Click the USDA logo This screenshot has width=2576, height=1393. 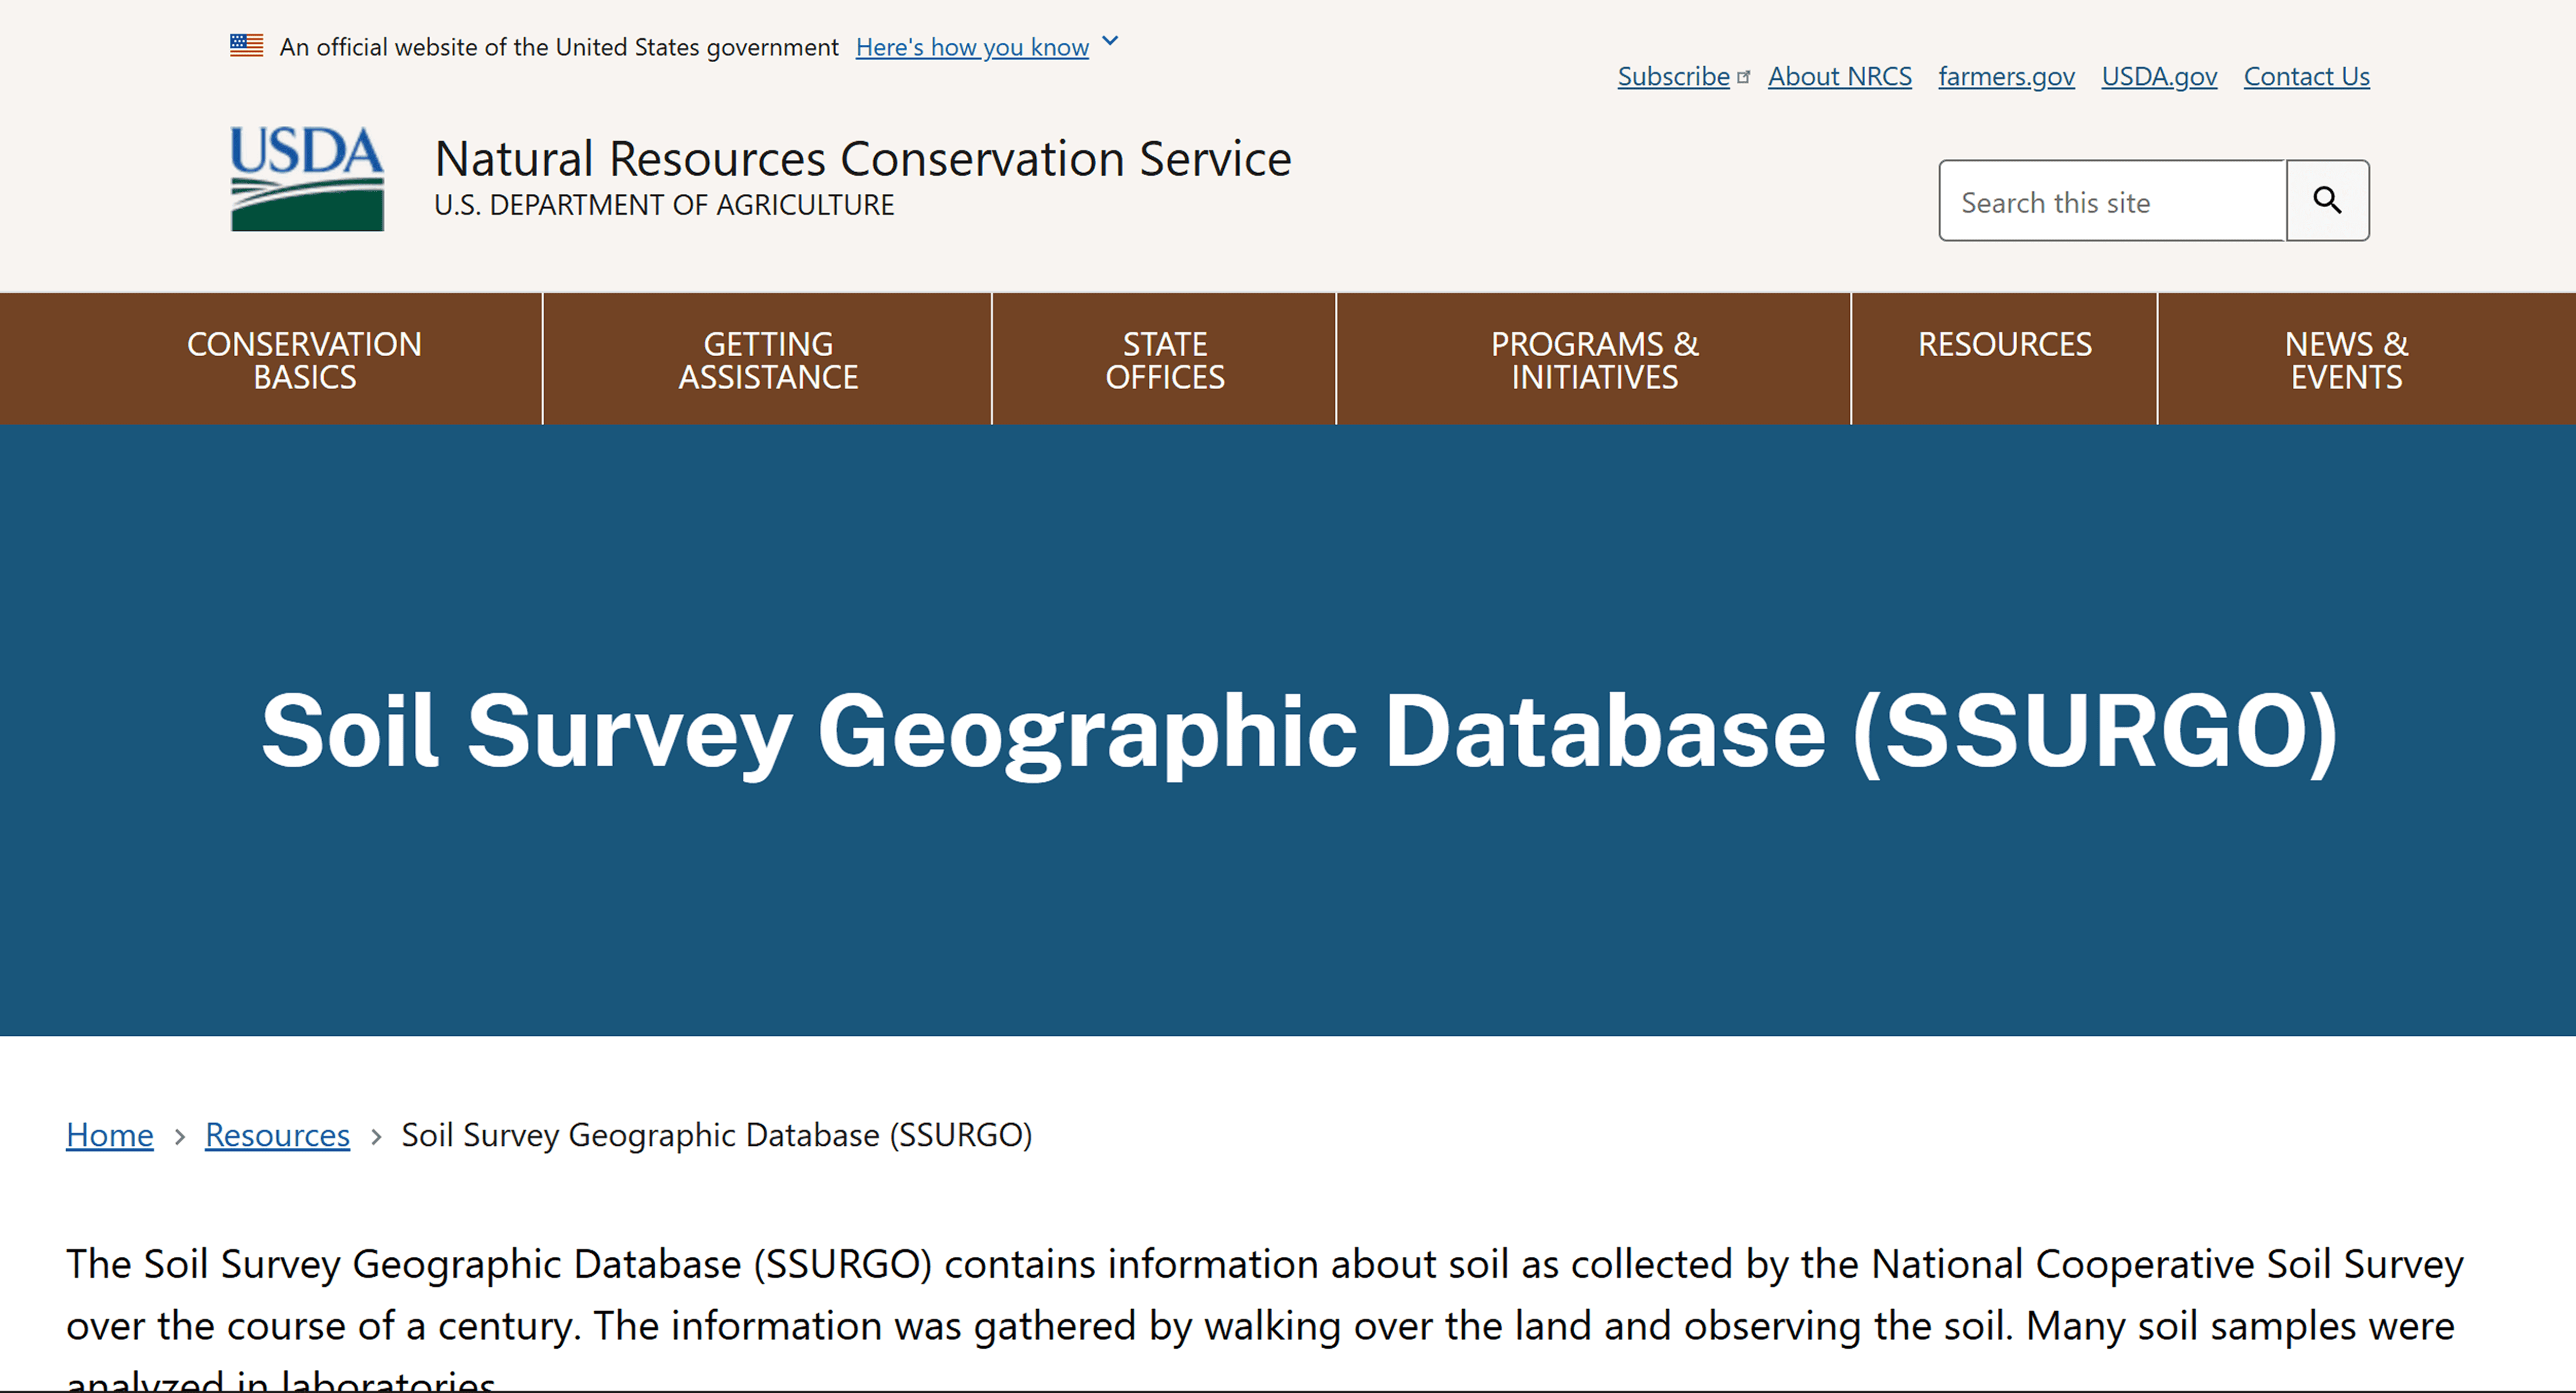[307, 179]
